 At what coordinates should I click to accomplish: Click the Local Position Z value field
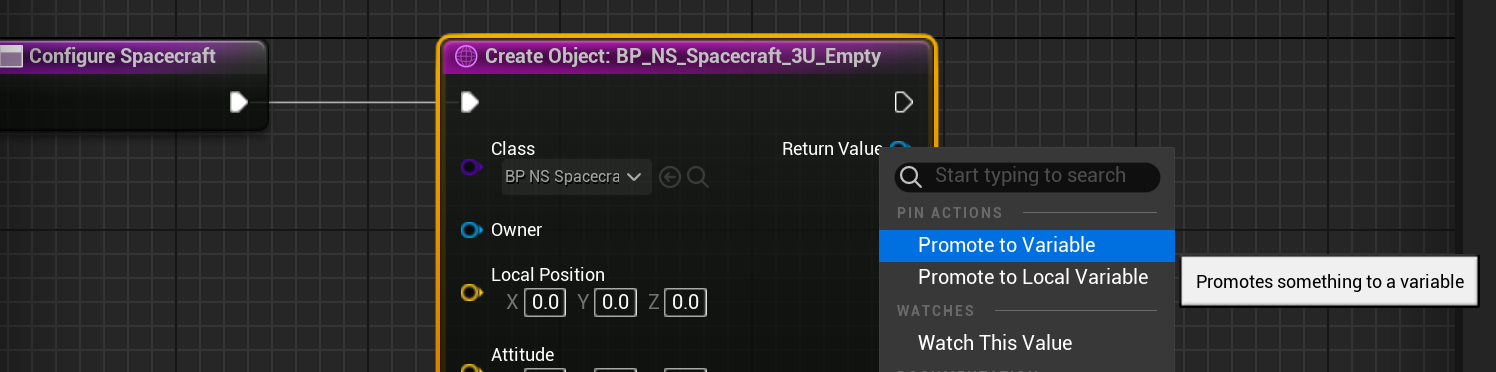click(685, 301)
